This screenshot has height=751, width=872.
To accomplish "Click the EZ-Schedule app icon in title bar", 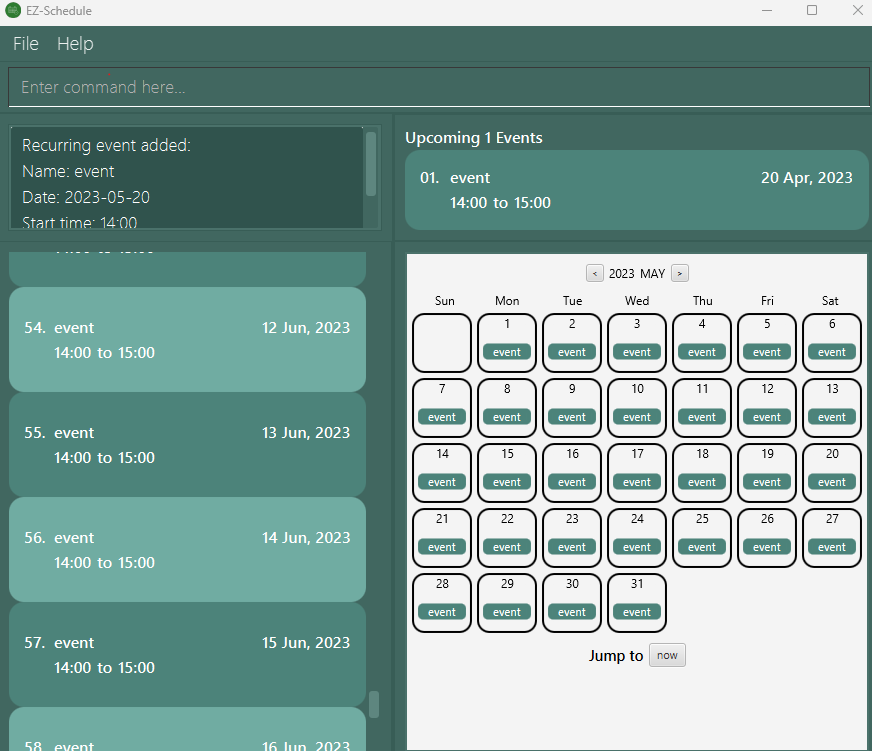I will (13, 10).
